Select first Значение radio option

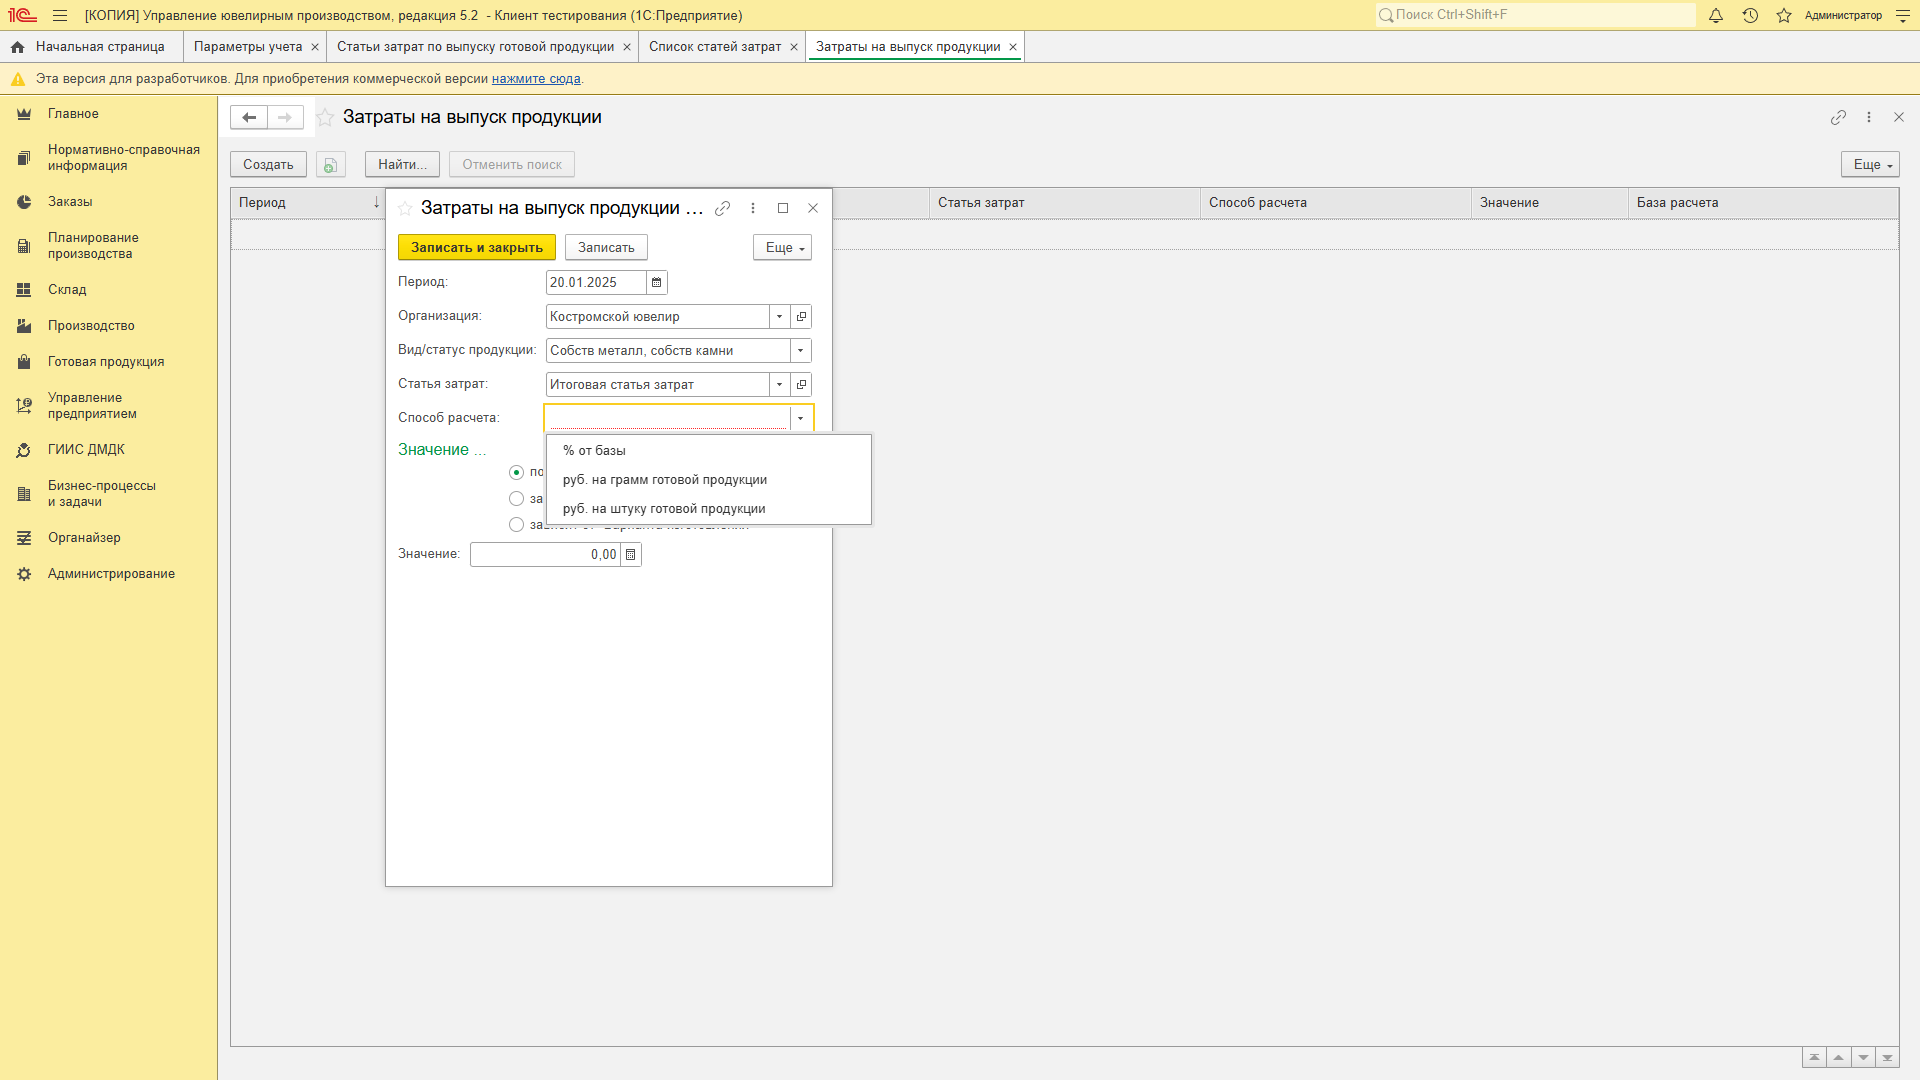(x=516, y=472)
